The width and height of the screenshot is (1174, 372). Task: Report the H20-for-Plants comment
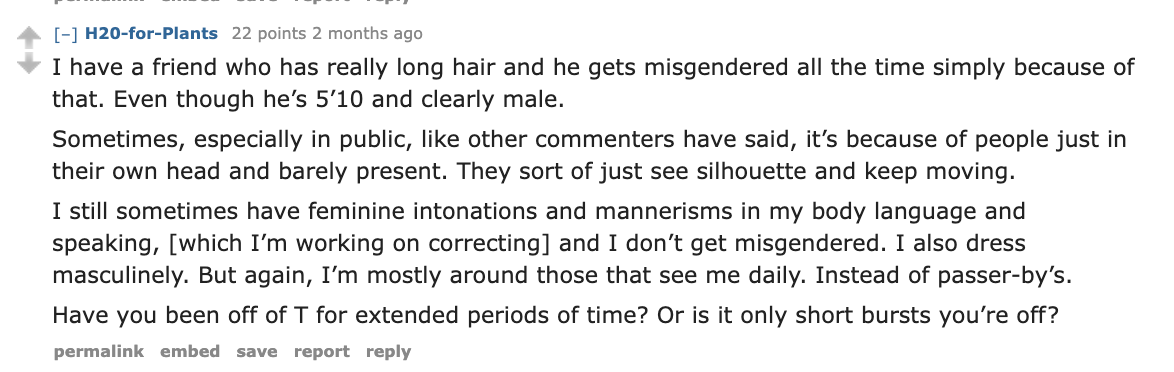[321, 351]
